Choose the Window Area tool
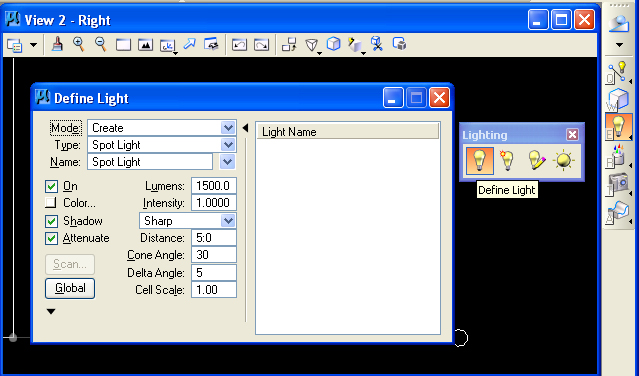639x376 pixels. [123, 45]
